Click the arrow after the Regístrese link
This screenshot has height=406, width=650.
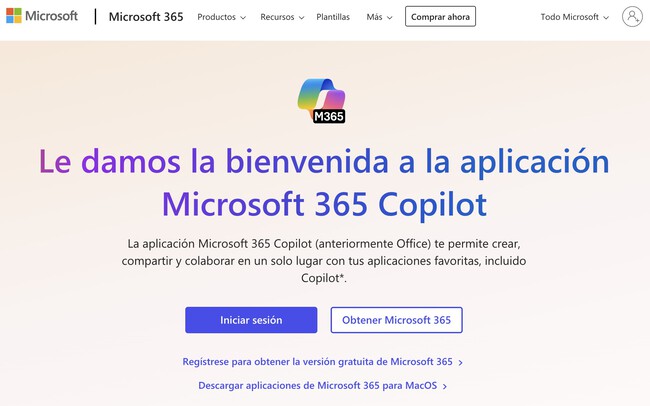460,362
